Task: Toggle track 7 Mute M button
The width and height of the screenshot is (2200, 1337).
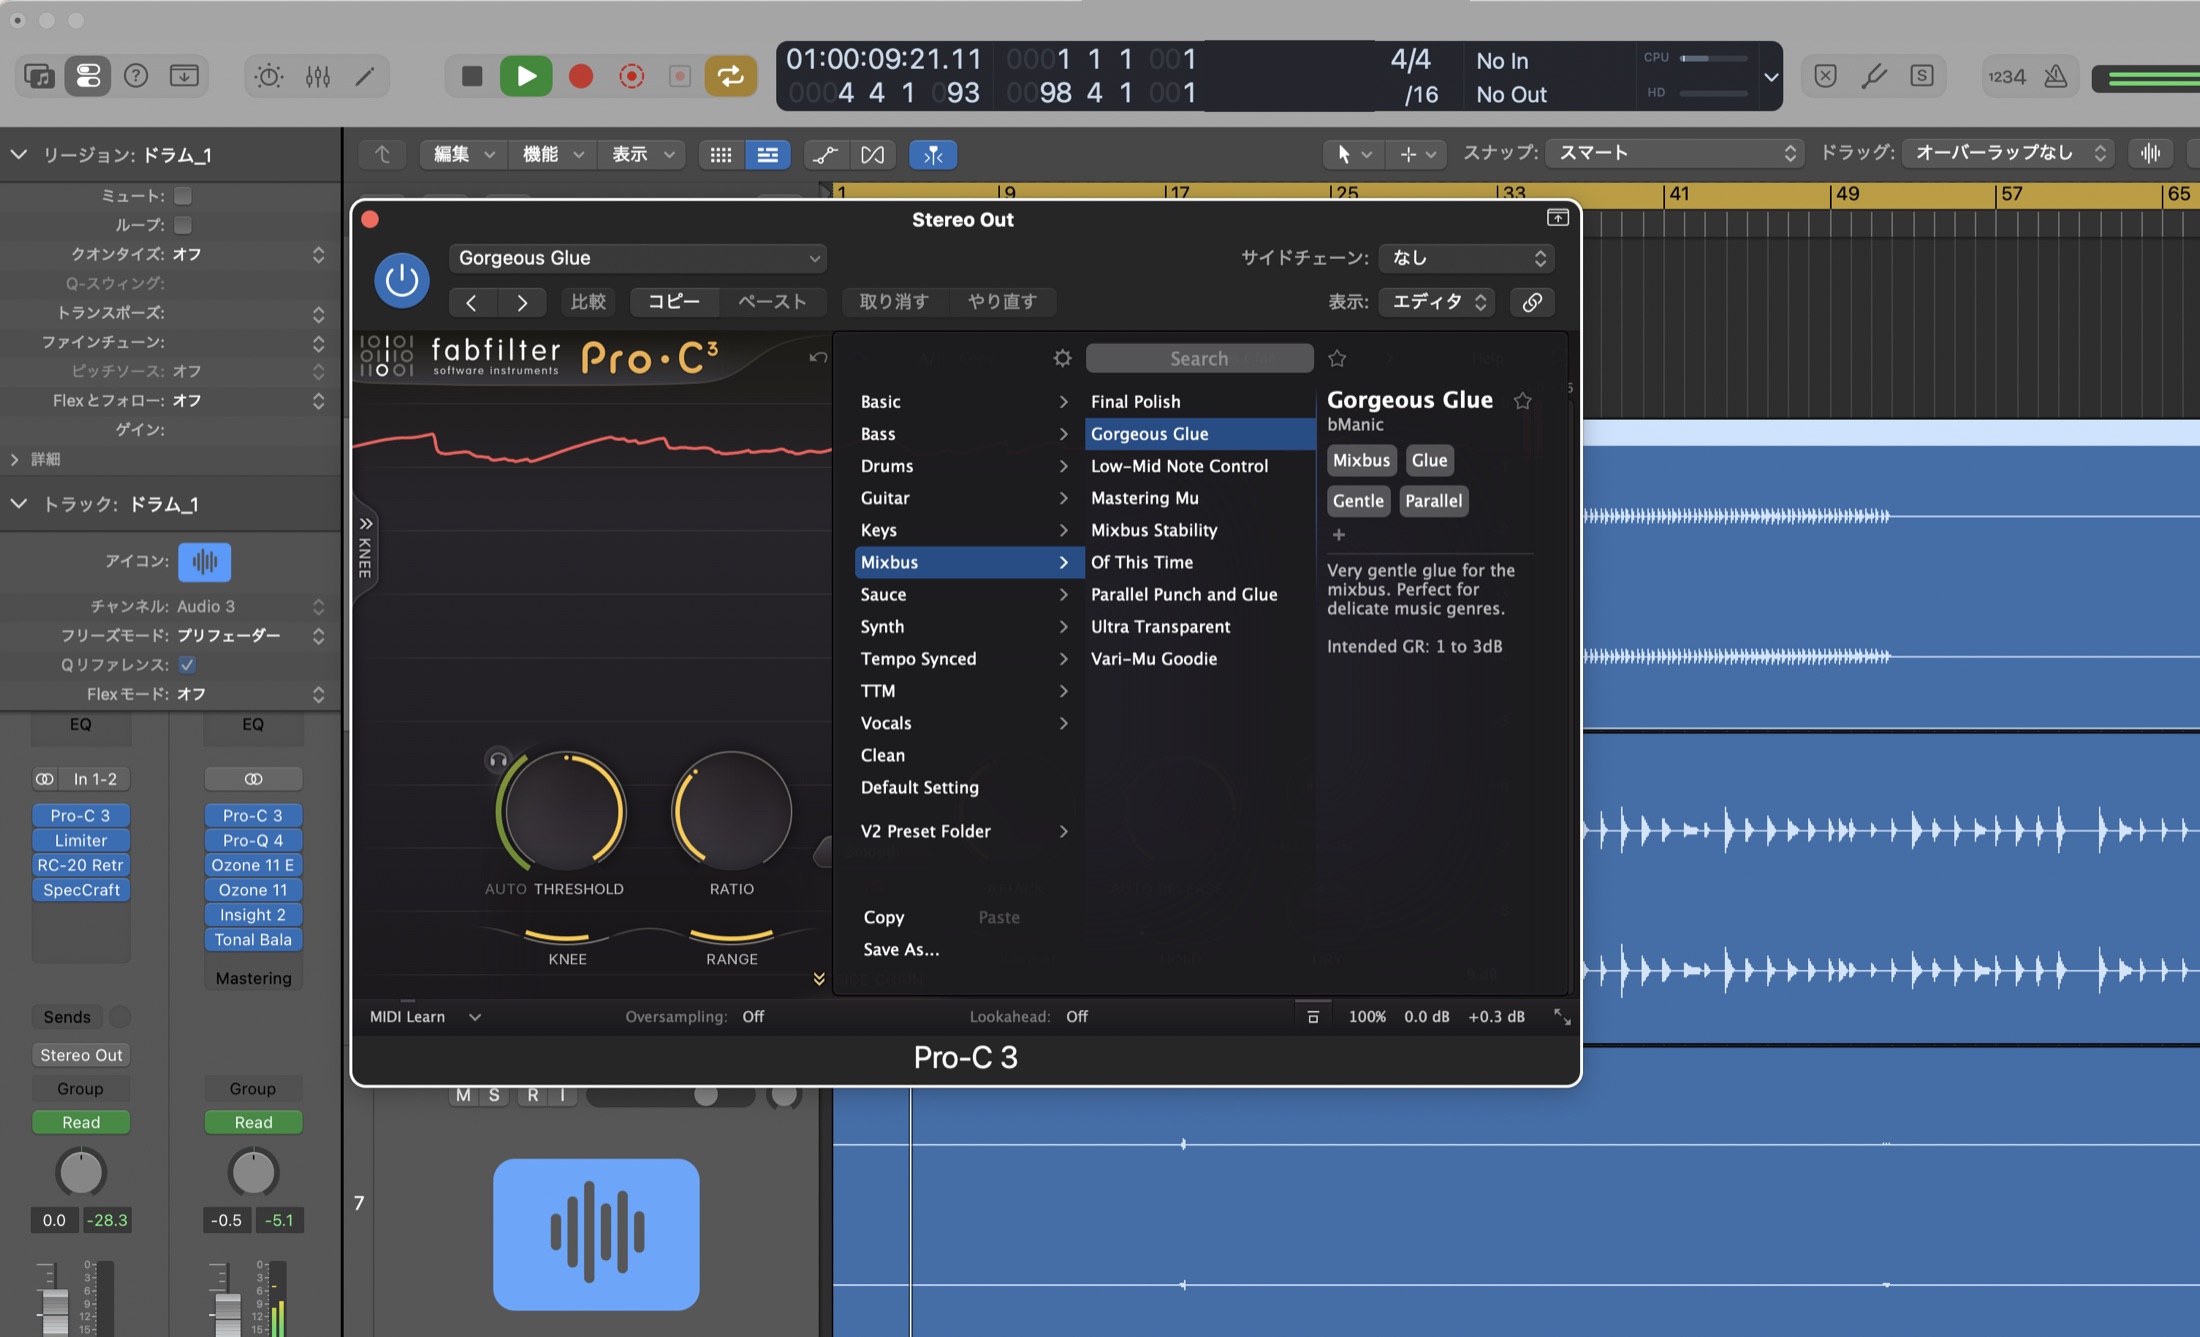Action: coord(463,1095)
